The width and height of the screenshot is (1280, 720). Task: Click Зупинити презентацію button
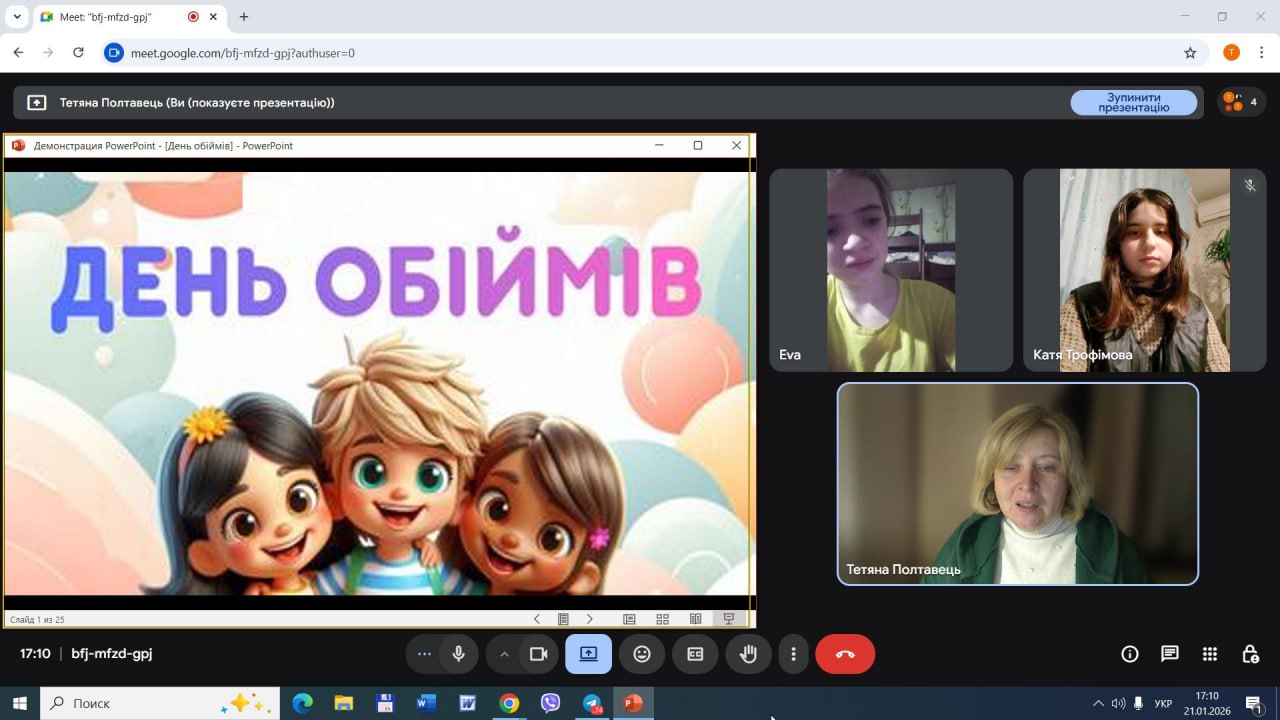click(x=1133, y=103)
